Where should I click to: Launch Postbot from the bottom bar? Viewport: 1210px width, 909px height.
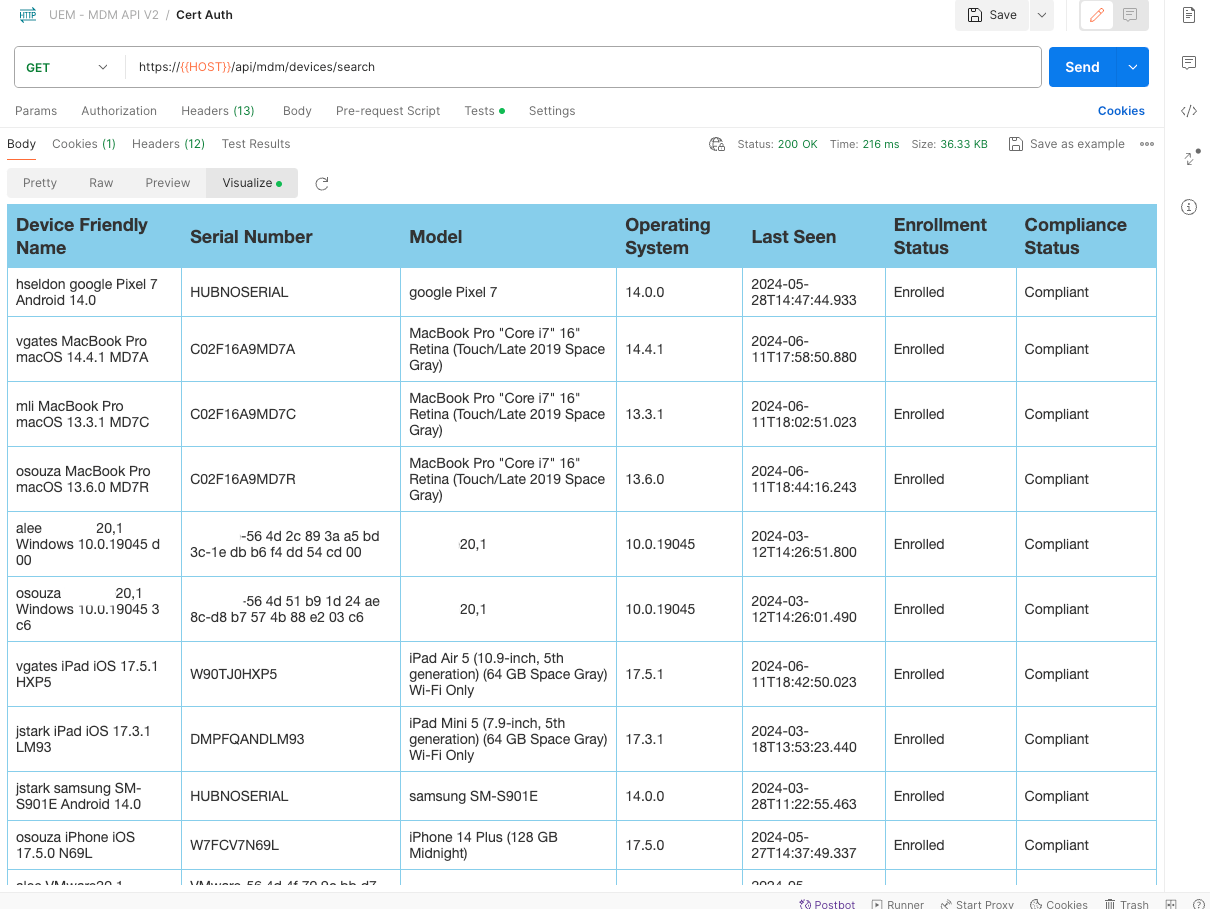[x=827, y=904]
